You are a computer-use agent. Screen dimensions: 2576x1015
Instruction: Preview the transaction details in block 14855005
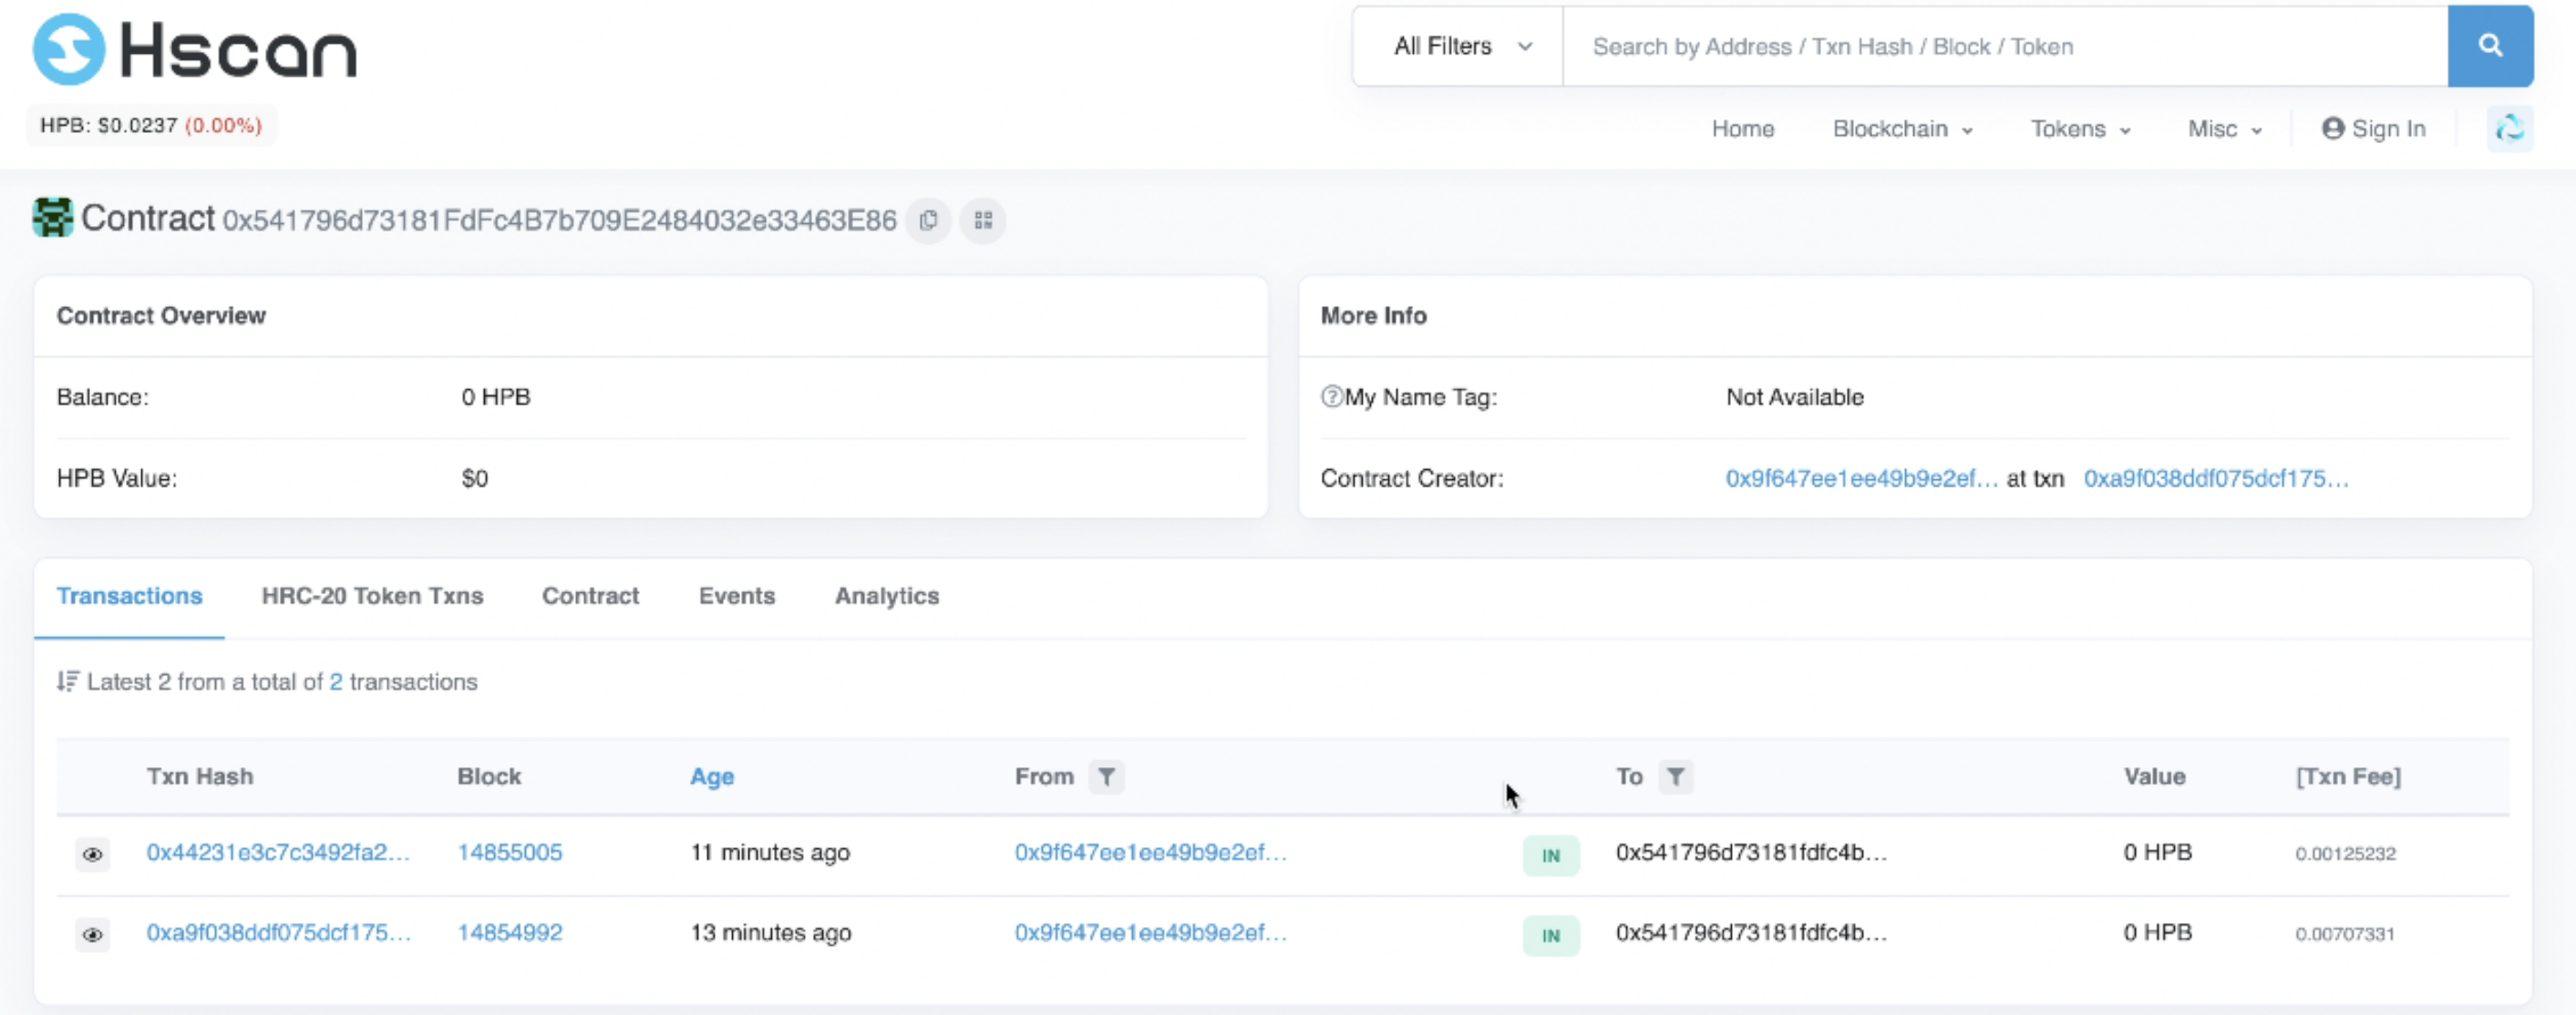pos(93,854)
